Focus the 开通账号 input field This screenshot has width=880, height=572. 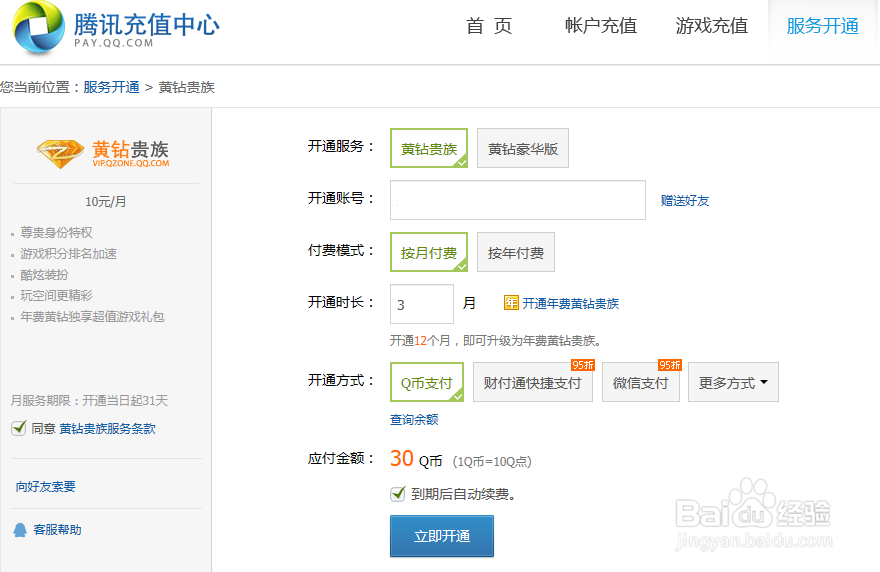click(x=517, y=200)
